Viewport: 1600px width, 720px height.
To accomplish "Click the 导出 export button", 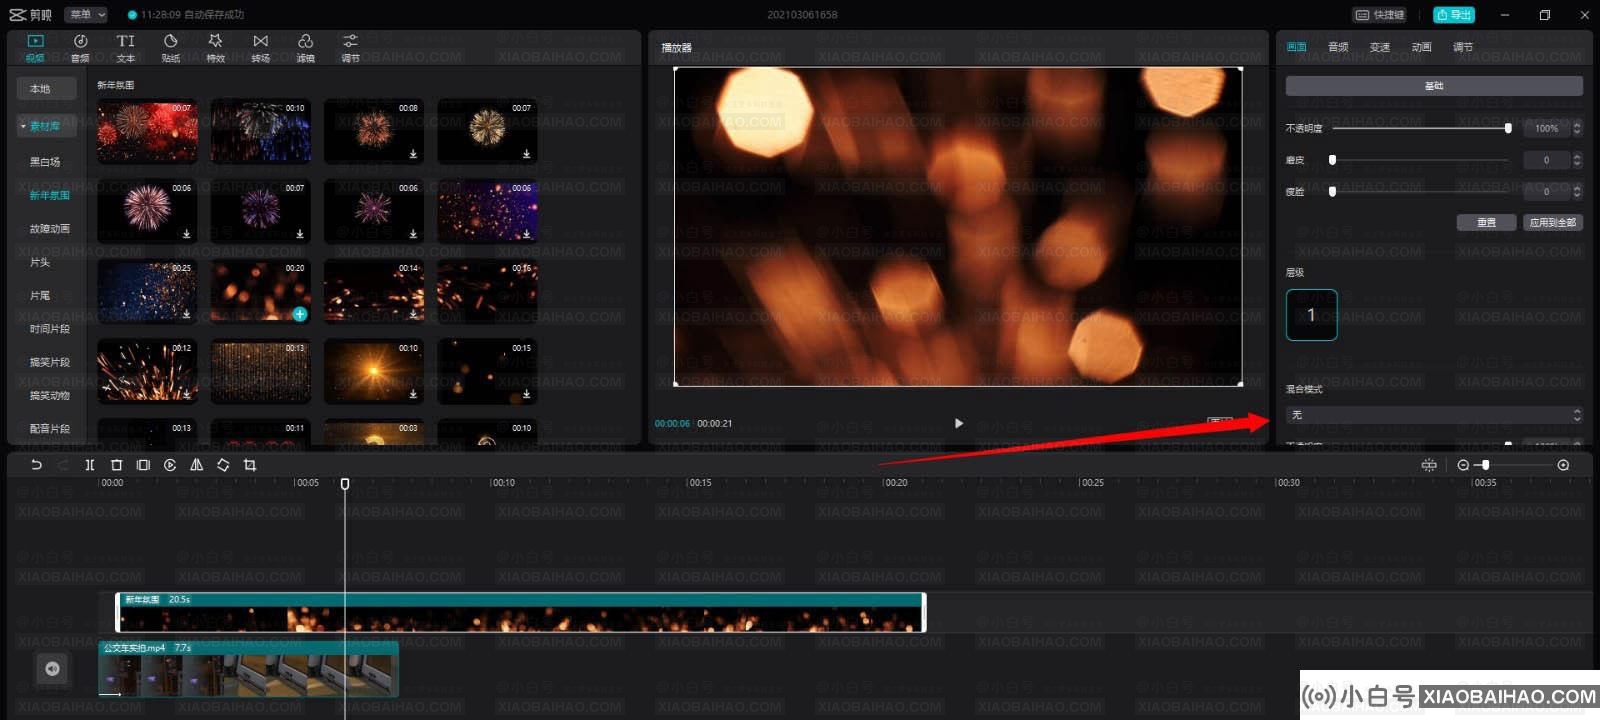I will [x=1454, y=15].
